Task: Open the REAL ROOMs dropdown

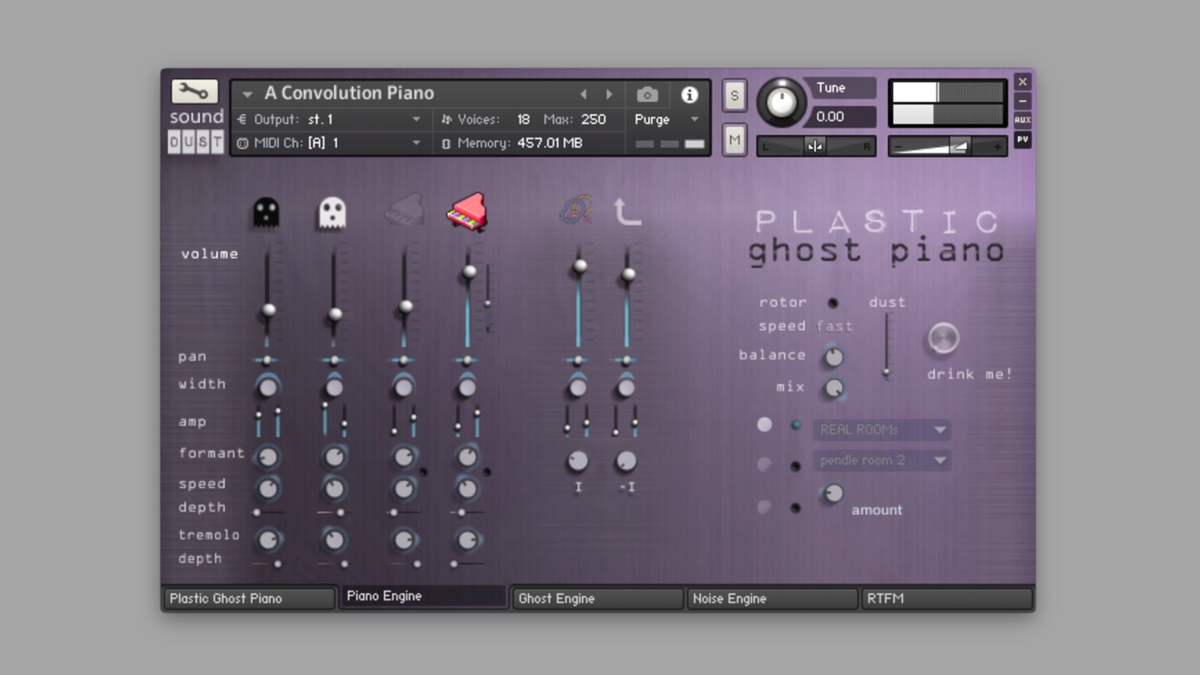Action: point(881,430)
